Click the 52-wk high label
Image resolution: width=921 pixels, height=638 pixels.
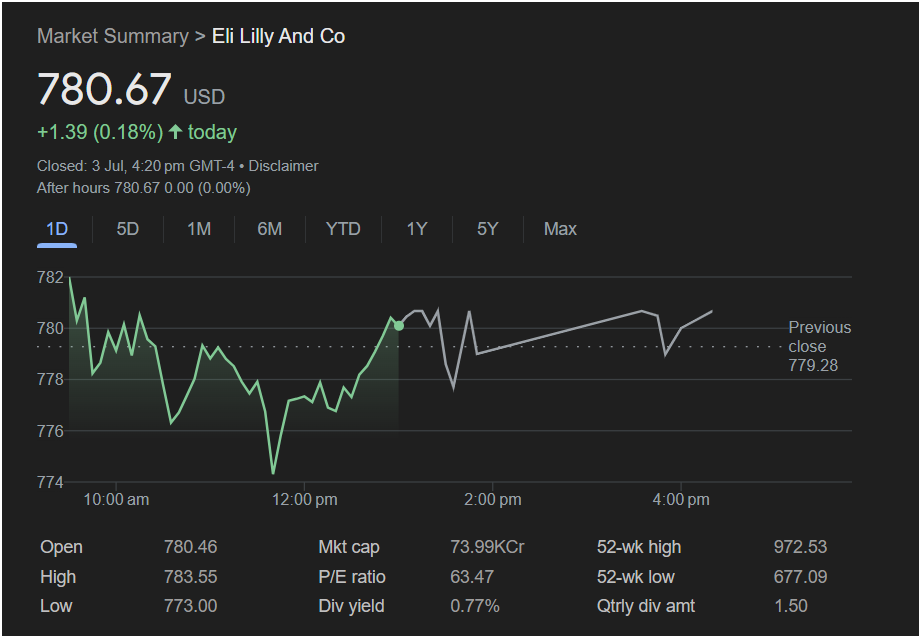[638, 547]
